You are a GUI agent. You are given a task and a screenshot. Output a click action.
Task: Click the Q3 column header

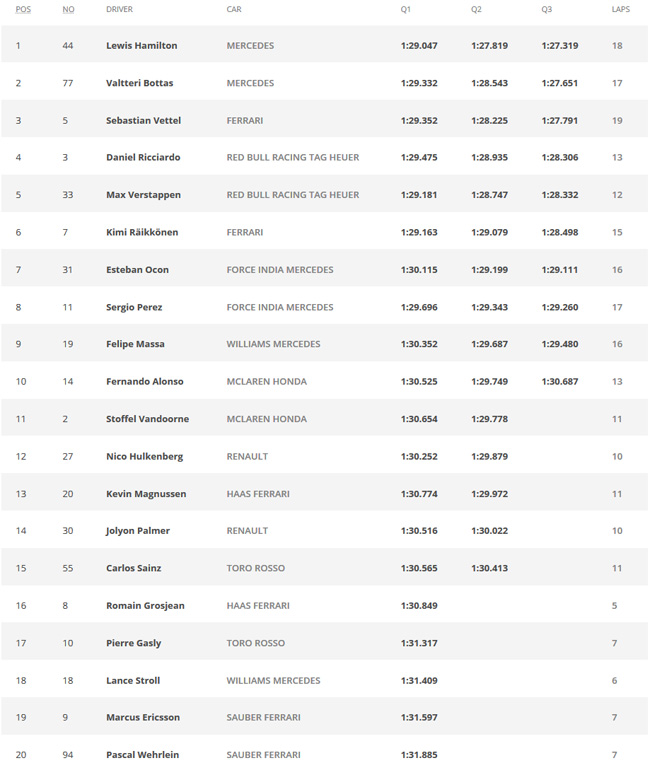(x=546, y=9)
